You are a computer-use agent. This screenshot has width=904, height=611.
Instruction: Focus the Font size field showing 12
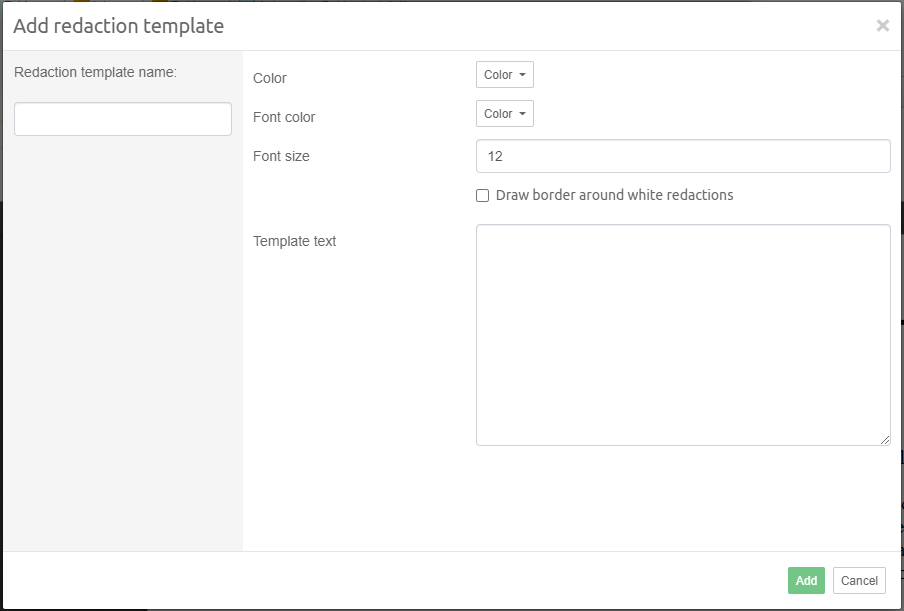pos(683,156)
